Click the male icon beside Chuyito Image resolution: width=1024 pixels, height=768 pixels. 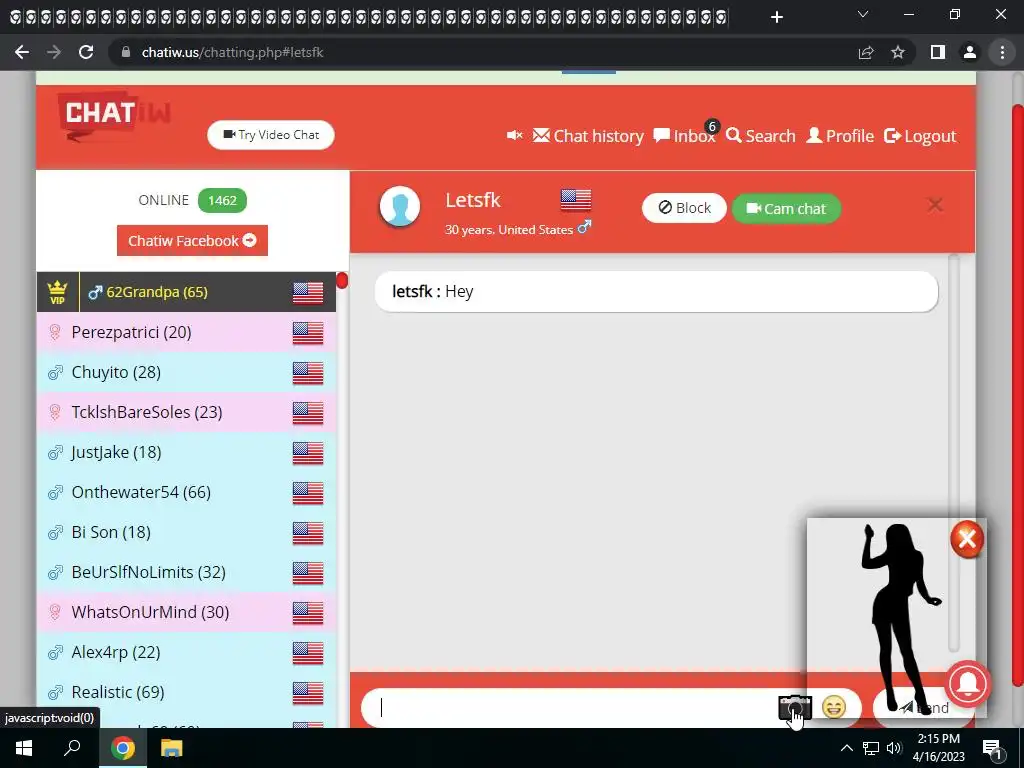[55, 372]
